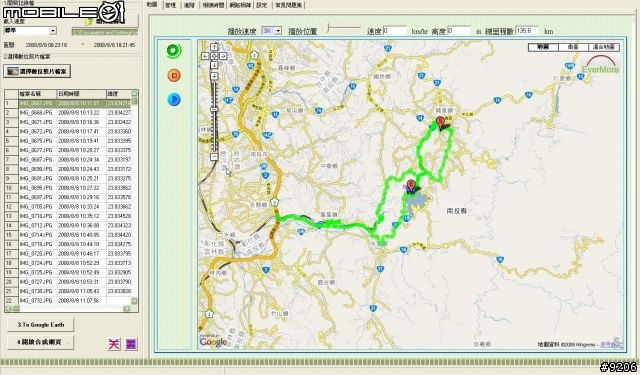The image size is (640, 375).
Task: Click the 選擇數位照片檔案 button
Action: (37, 71)
